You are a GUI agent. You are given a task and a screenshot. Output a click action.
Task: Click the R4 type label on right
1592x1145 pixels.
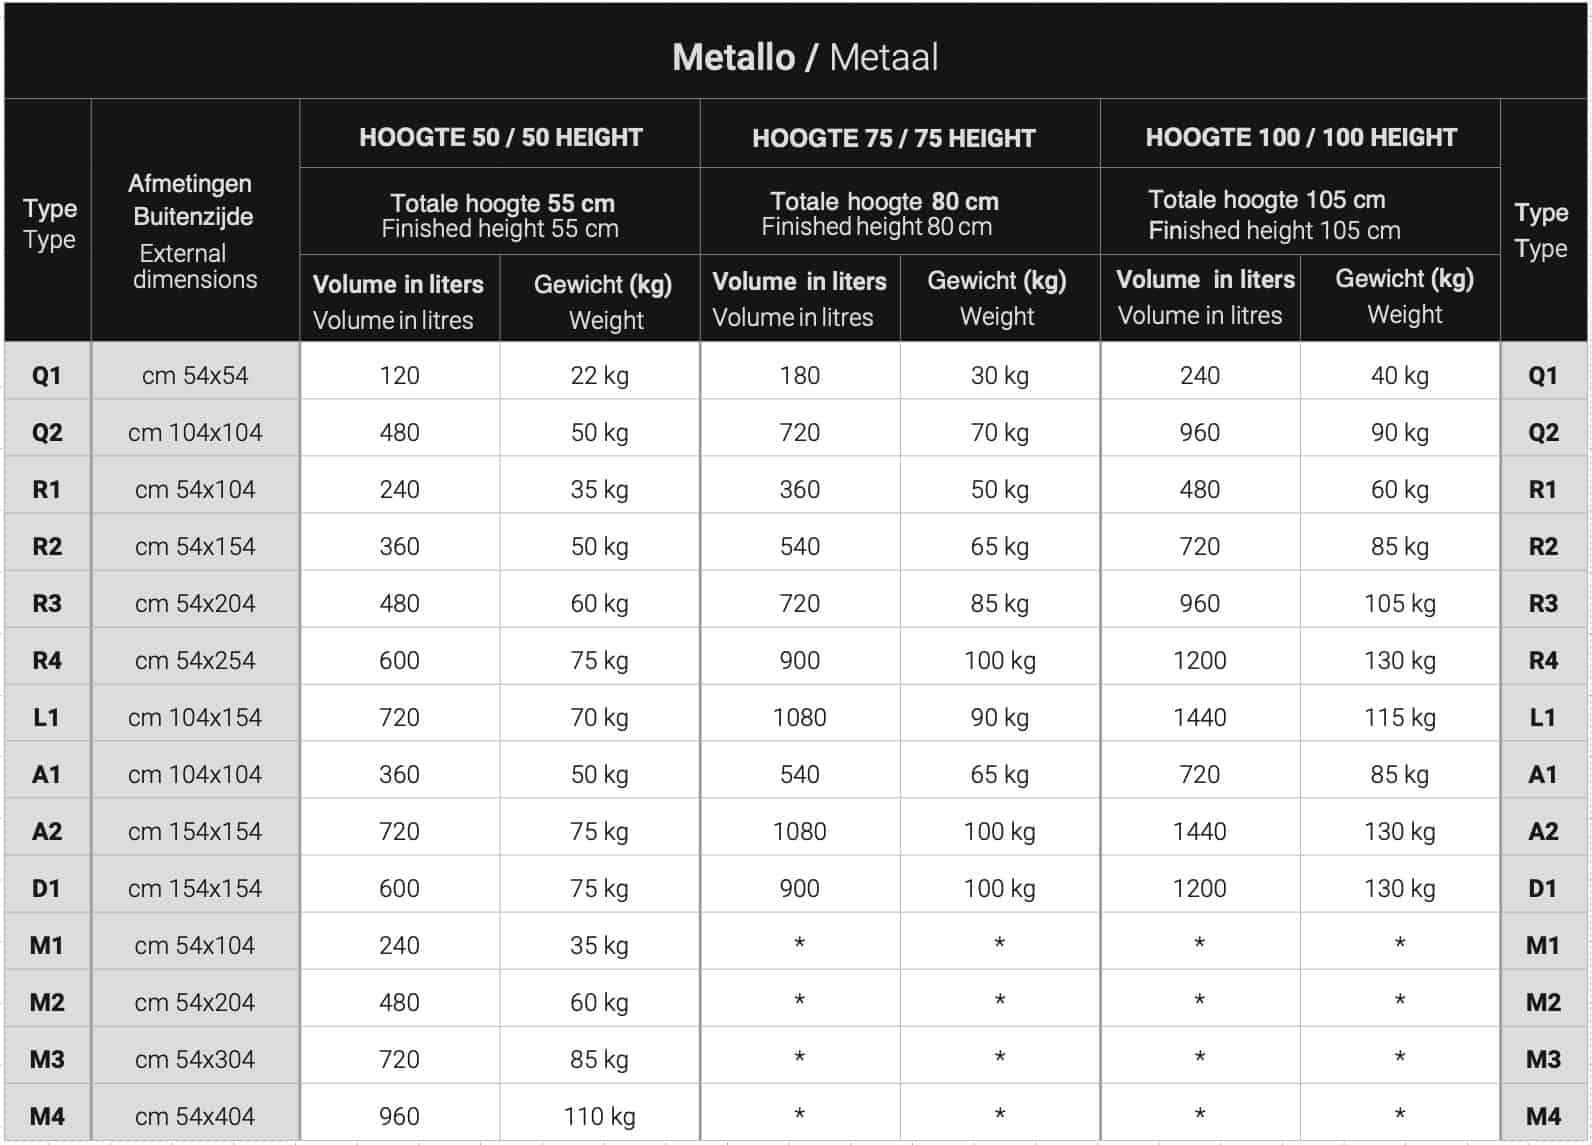point(1543,660)
